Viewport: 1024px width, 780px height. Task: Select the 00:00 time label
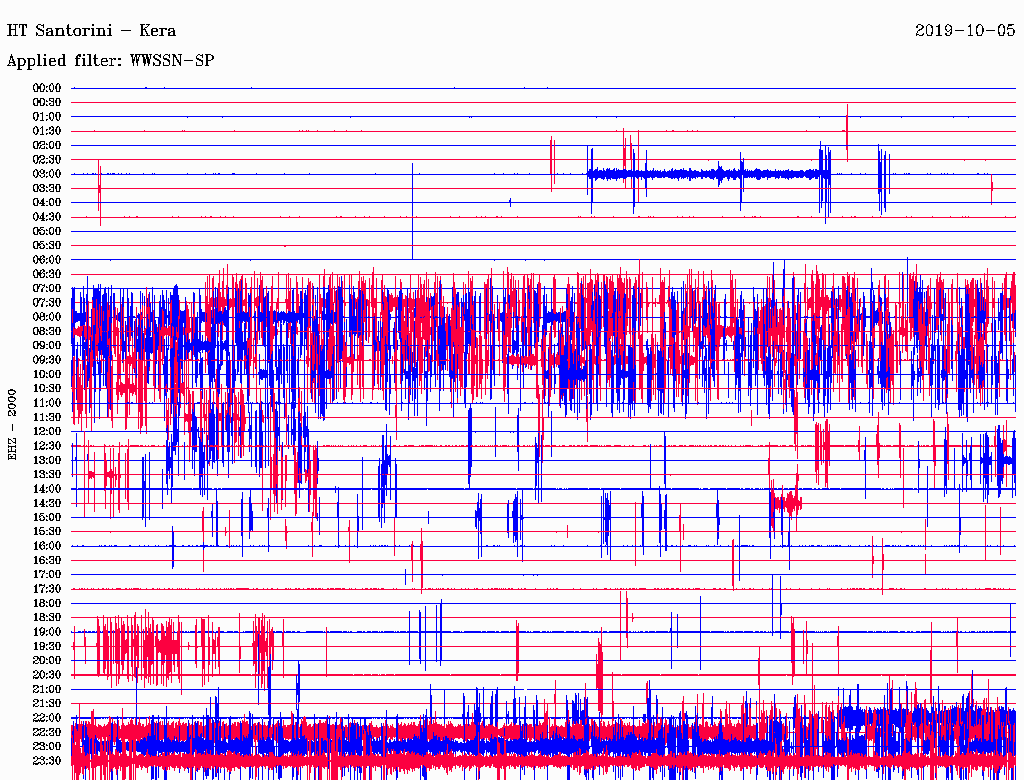[47, 88]
